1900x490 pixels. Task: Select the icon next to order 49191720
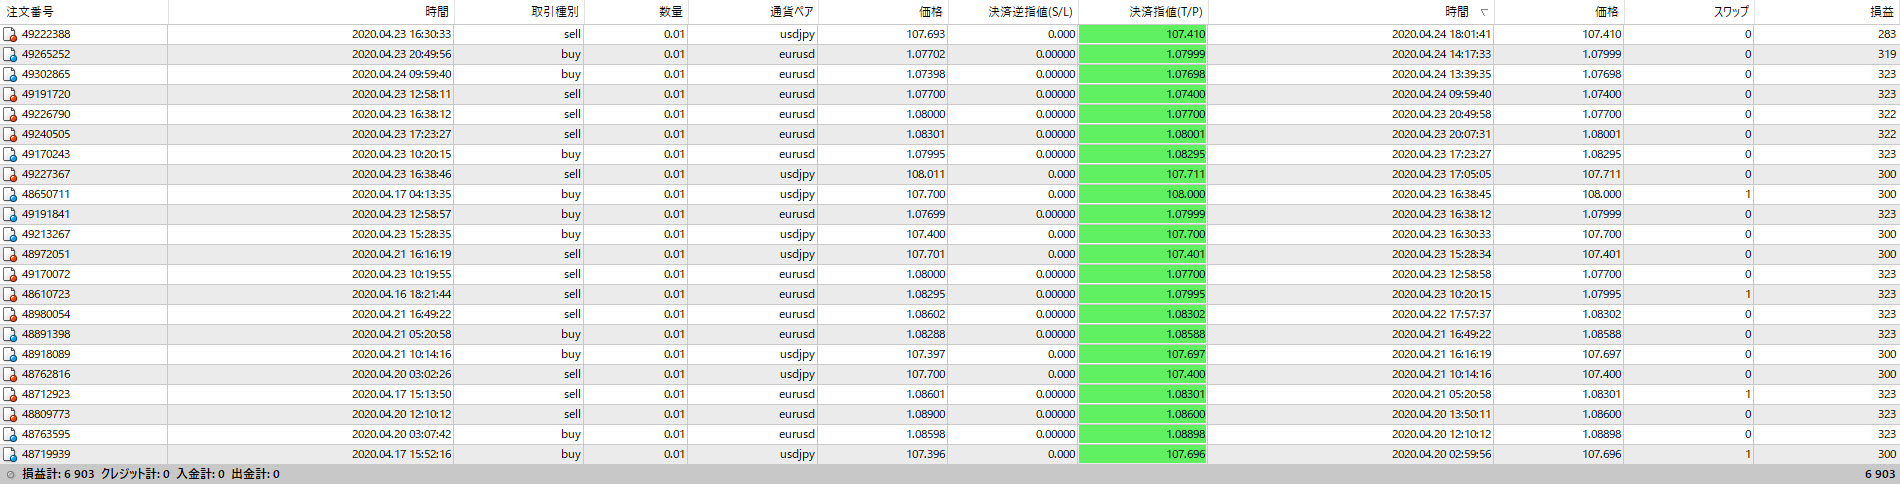point(10,94)
